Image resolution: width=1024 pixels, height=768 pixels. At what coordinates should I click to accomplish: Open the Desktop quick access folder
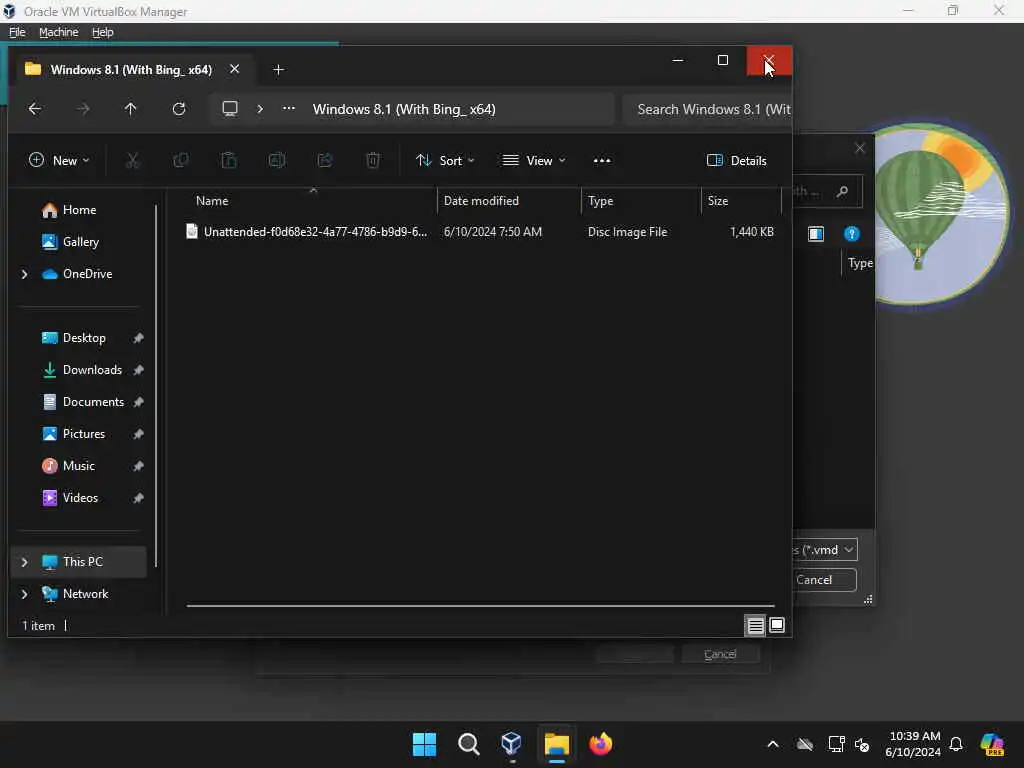[84, 338]
